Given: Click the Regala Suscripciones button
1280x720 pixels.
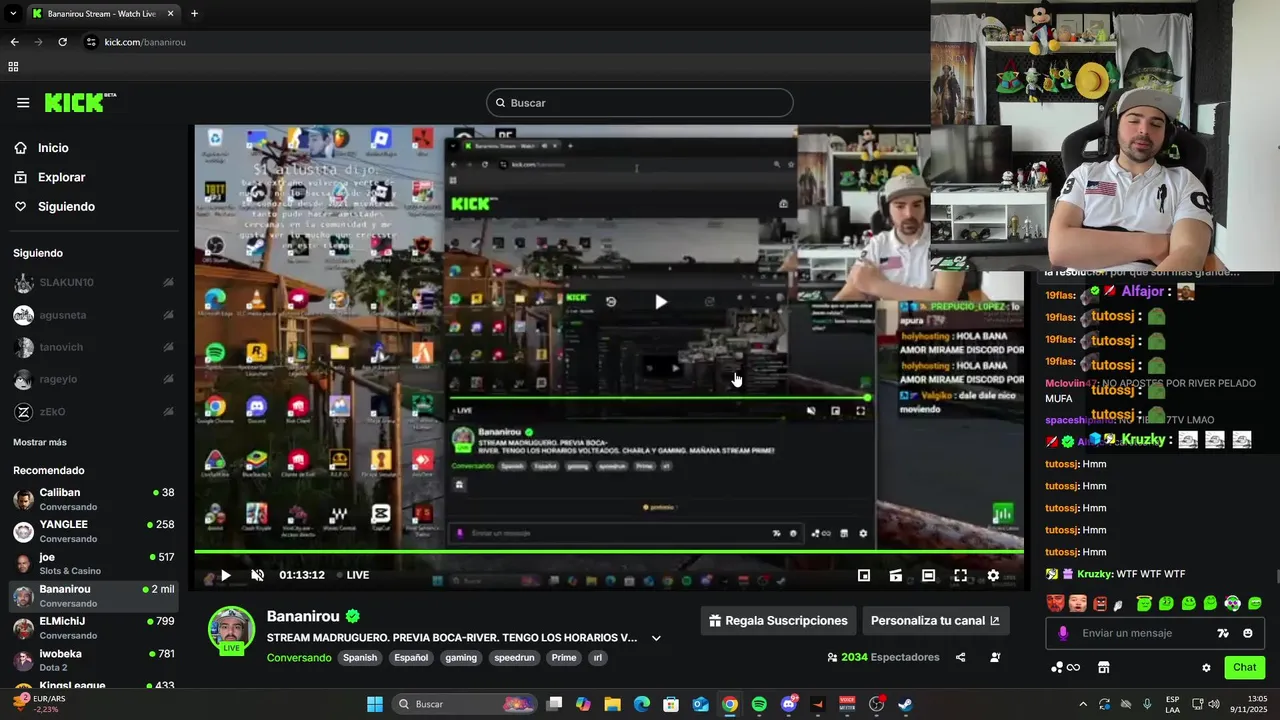Looking at the screenshot, I should [x=778, y=621].
